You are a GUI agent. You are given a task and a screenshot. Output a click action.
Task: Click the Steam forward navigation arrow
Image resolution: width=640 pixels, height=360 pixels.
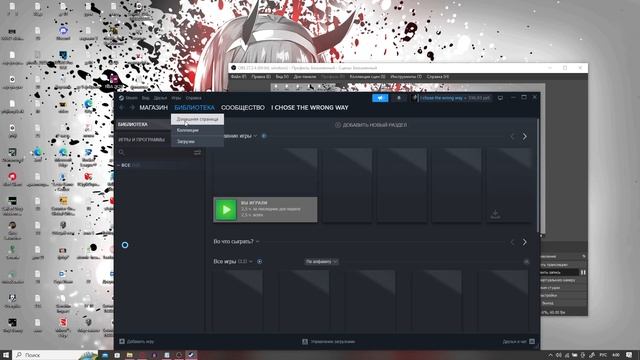(x=132, y=108)
